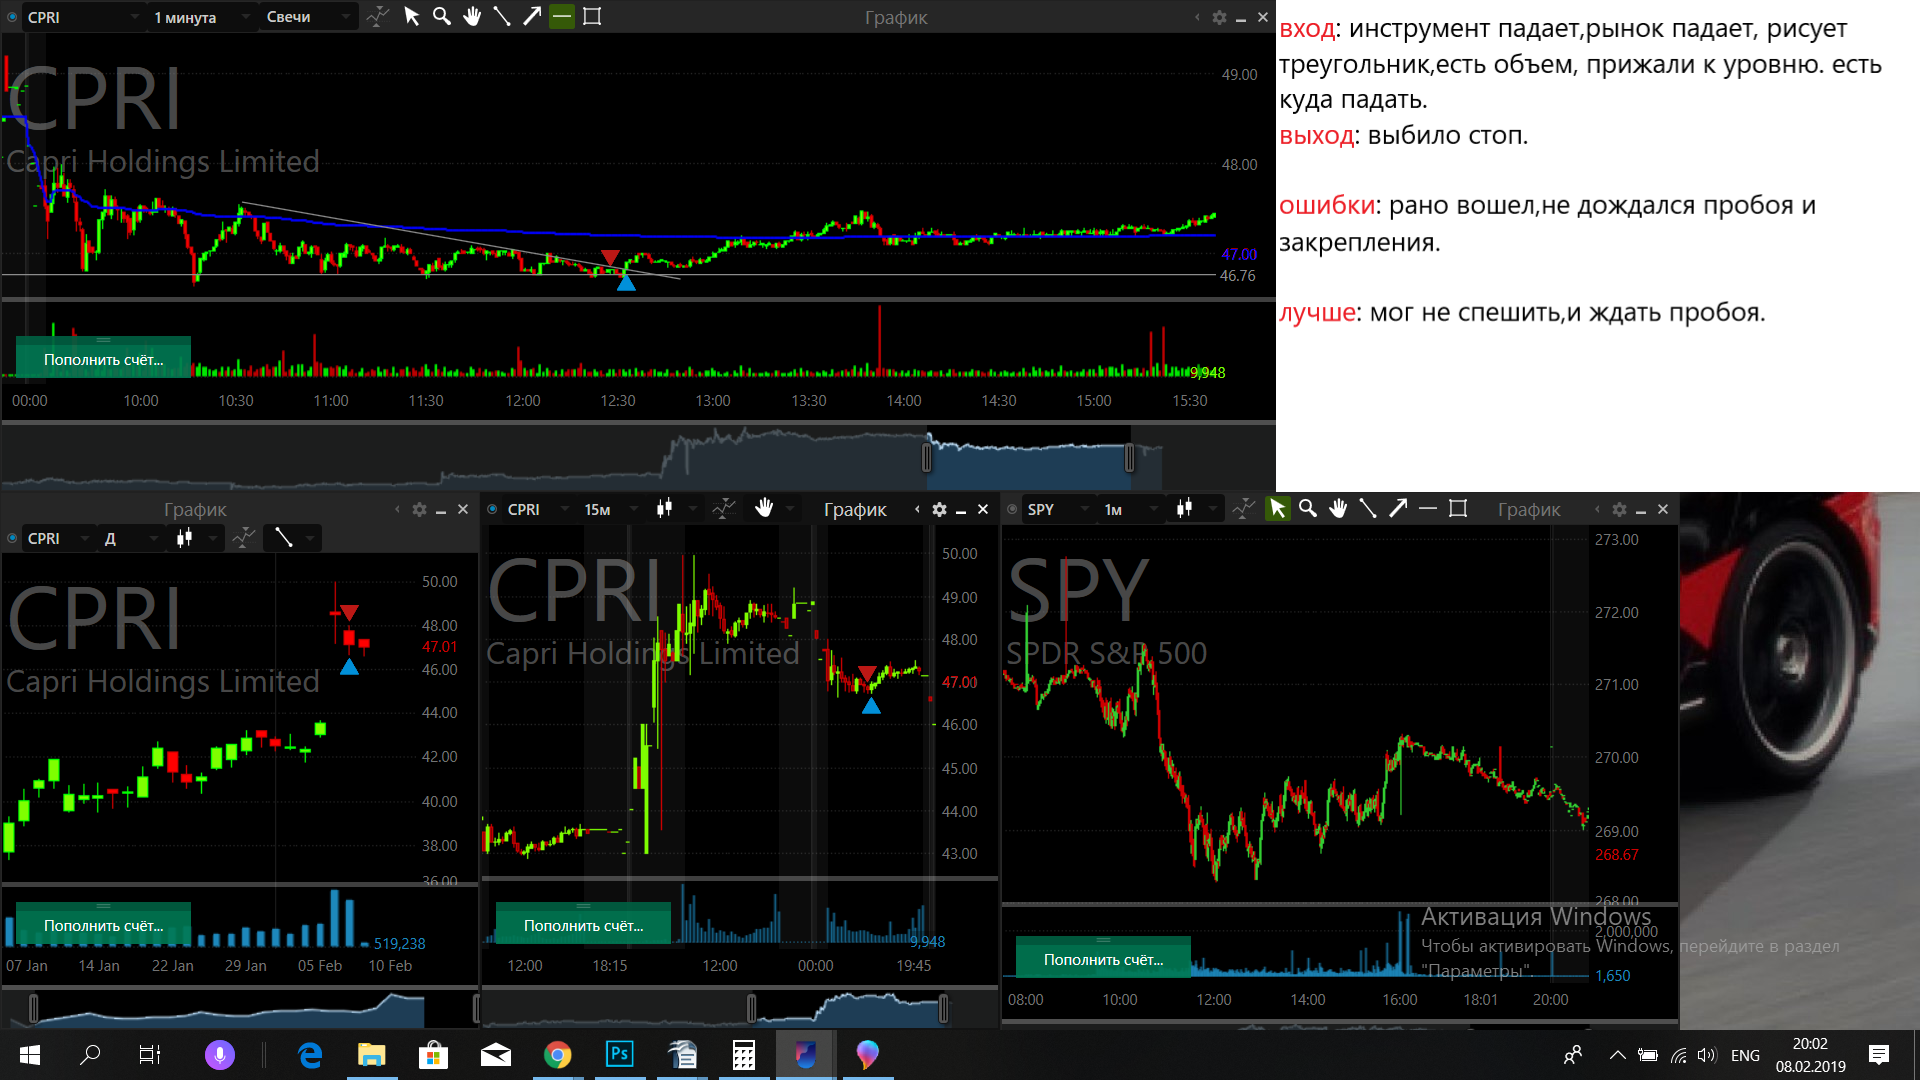Select trend line tool in top CPRI chart

(502, 17)
